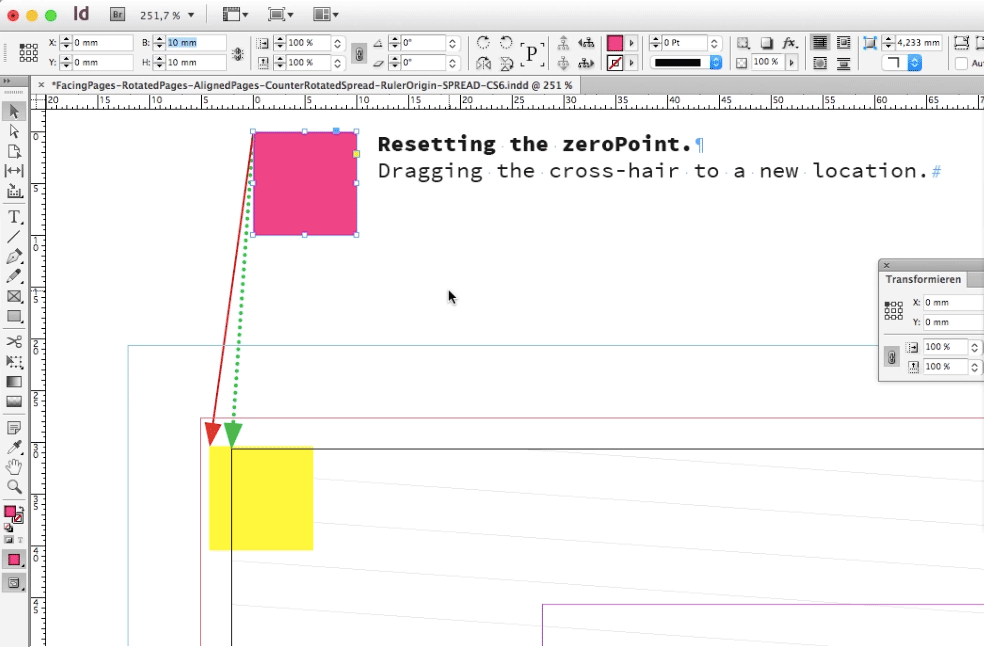Select the Zoom tool
This screenshot has width=984, height=647.
click(x=14, y=487)
